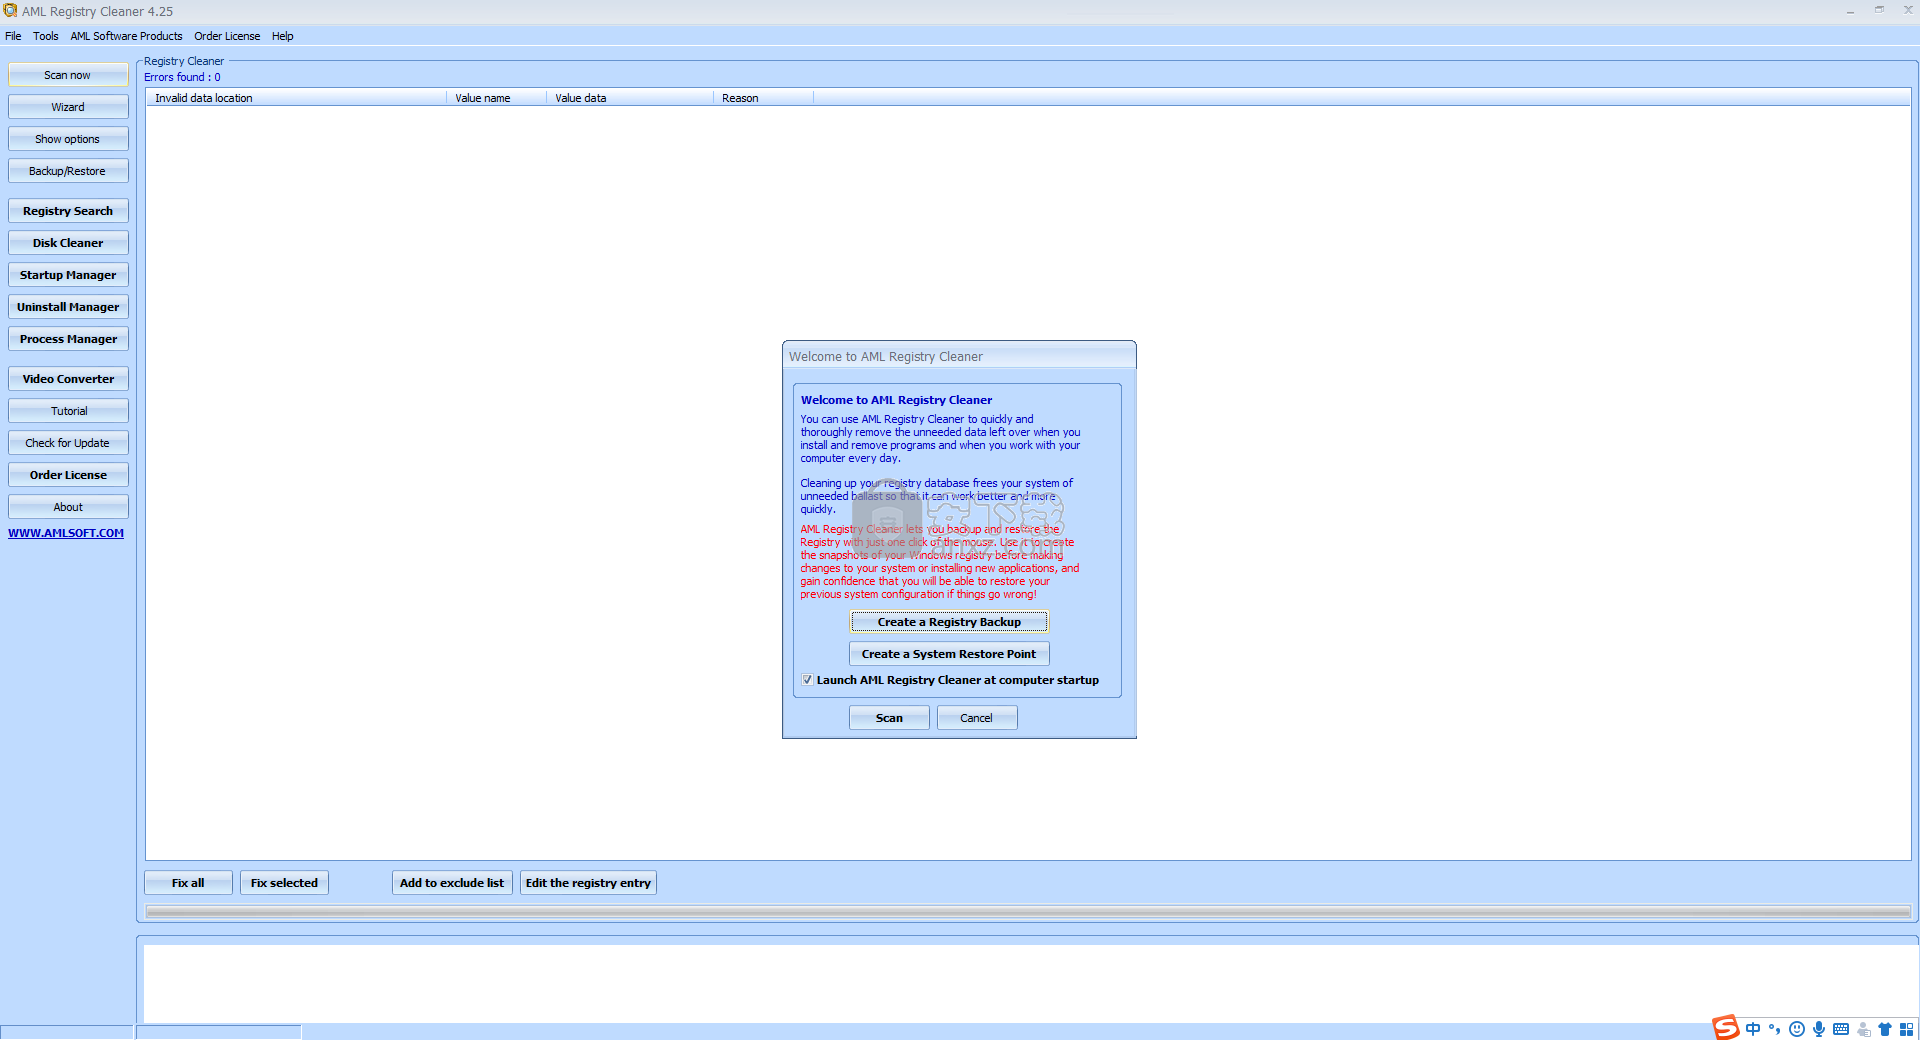Open the Help menu

[282, 36]
